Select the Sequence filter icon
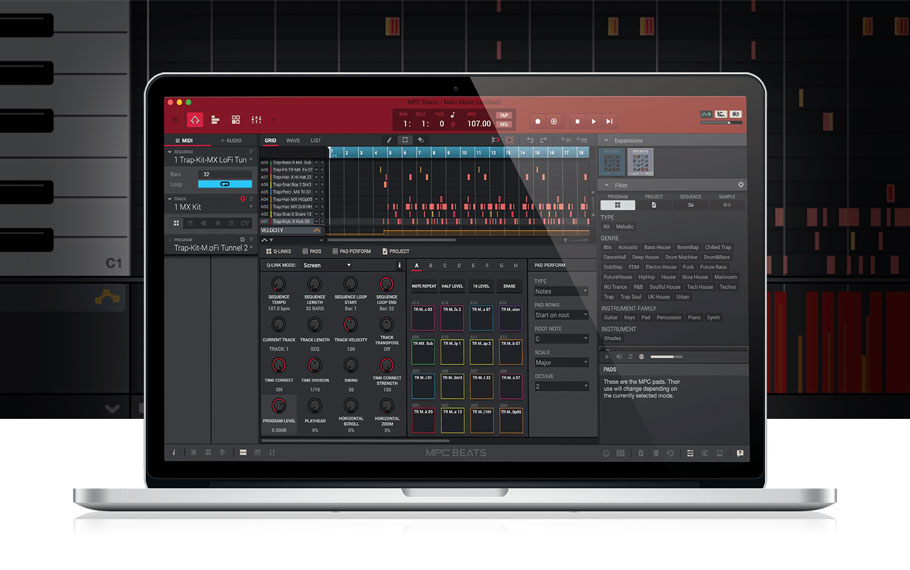This screenshot has height=570, width=910. (691, 205)
